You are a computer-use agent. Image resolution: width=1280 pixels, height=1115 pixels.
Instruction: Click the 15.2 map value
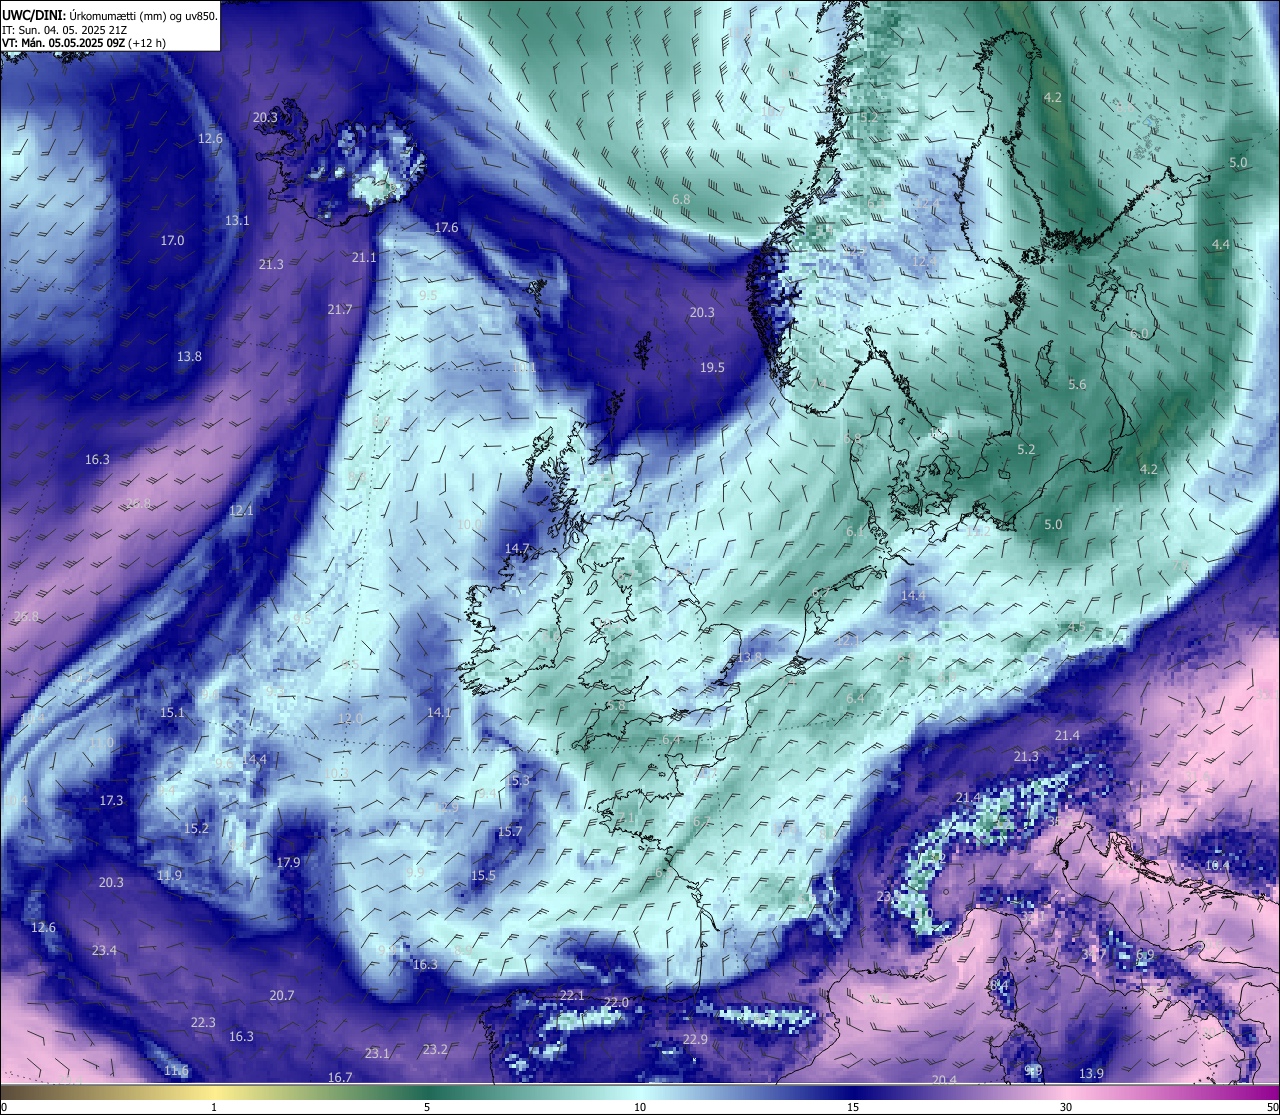(196, 829)
